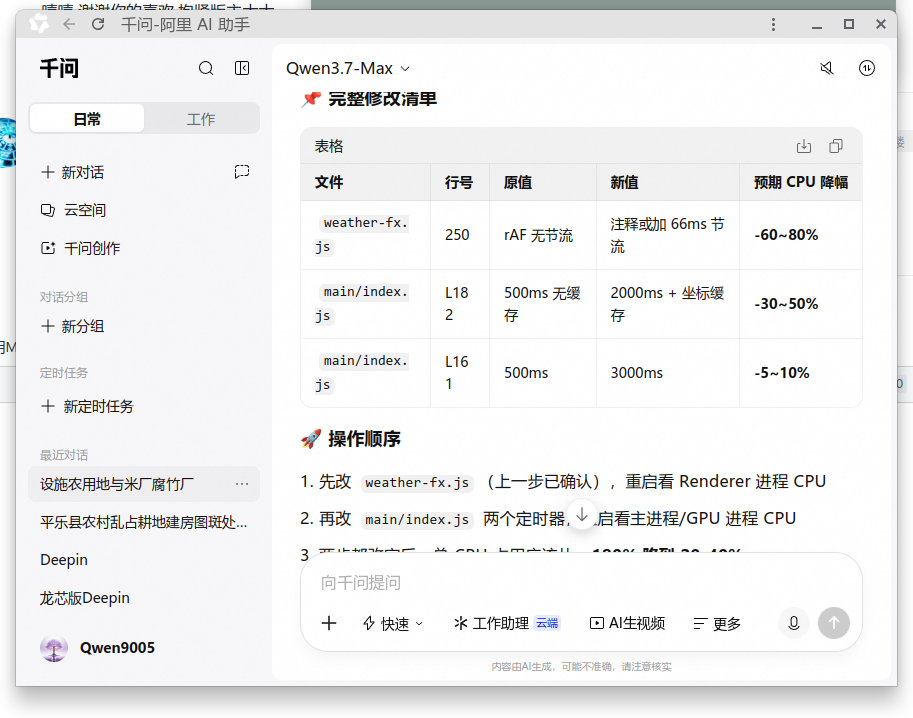The image size is (913, 718).
Task: Open the 龙芯版Deepin conversation
Action: tap(144, 597)
